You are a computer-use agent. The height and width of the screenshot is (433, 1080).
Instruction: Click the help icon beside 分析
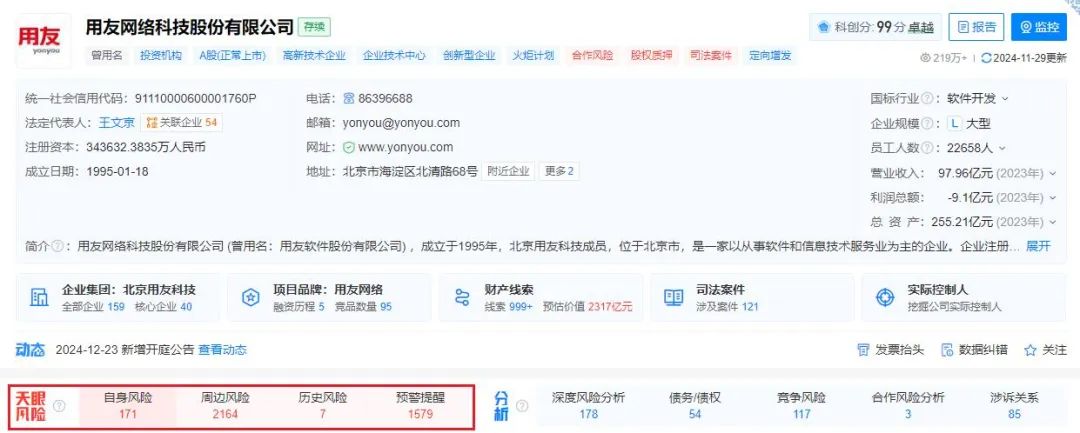click(522, 405)
